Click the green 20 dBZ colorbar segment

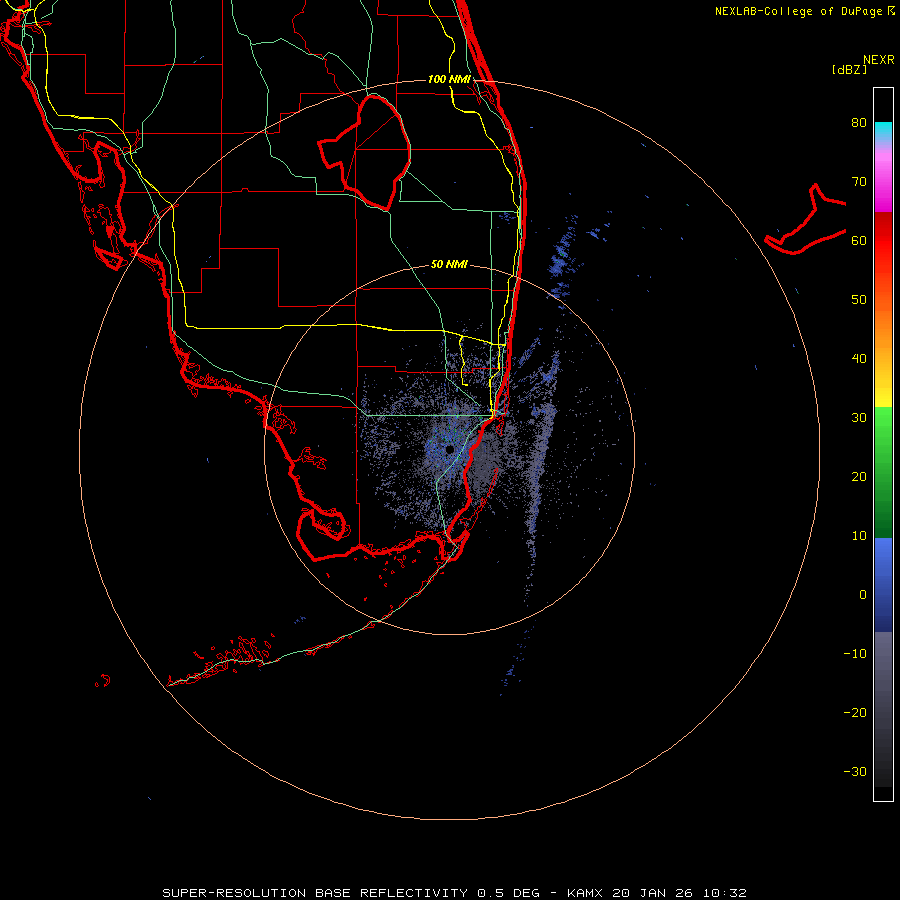(883, 479)
